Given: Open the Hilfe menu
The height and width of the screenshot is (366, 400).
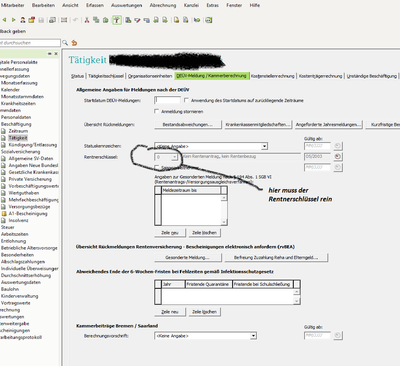Looking at the screenshot, I should pos(255,5).
